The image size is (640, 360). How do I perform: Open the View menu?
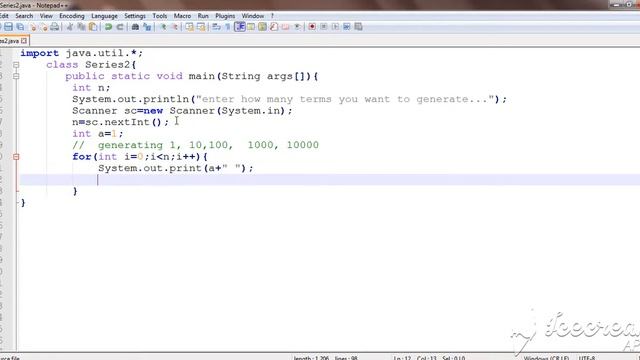[46, 16]
